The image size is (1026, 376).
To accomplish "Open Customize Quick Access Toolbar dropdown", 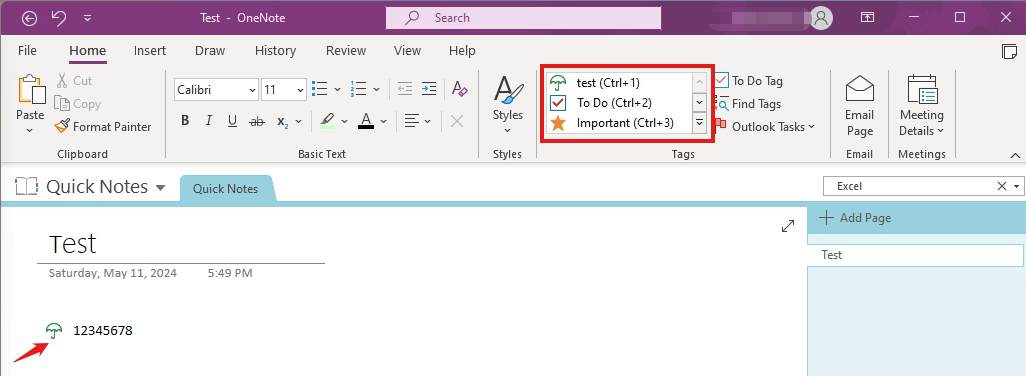I will (x=88, y=18).
